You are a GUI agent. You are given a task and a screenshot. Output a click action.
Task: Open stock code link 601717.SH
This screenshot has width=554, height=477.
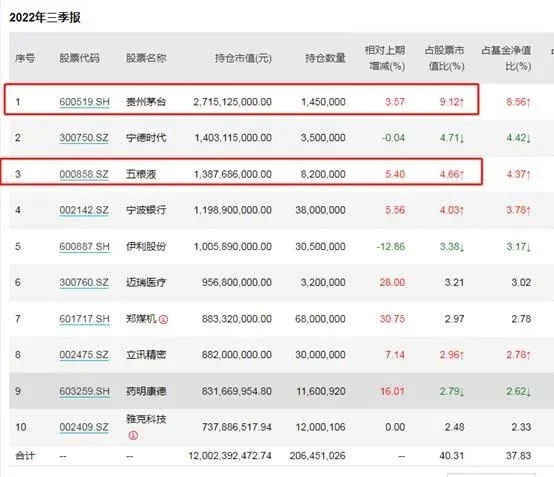84,319
